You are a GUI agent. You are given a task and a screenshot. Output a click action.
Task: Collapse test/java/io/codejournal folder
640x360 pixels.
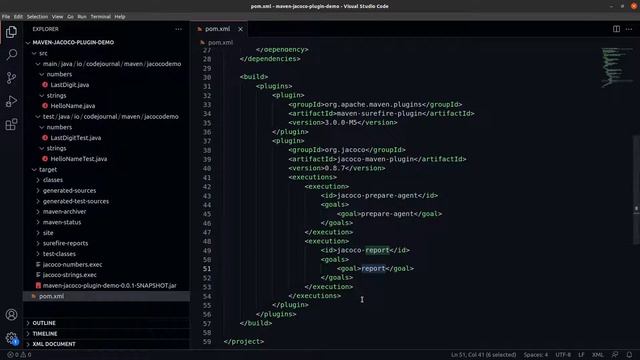point(111,116)
